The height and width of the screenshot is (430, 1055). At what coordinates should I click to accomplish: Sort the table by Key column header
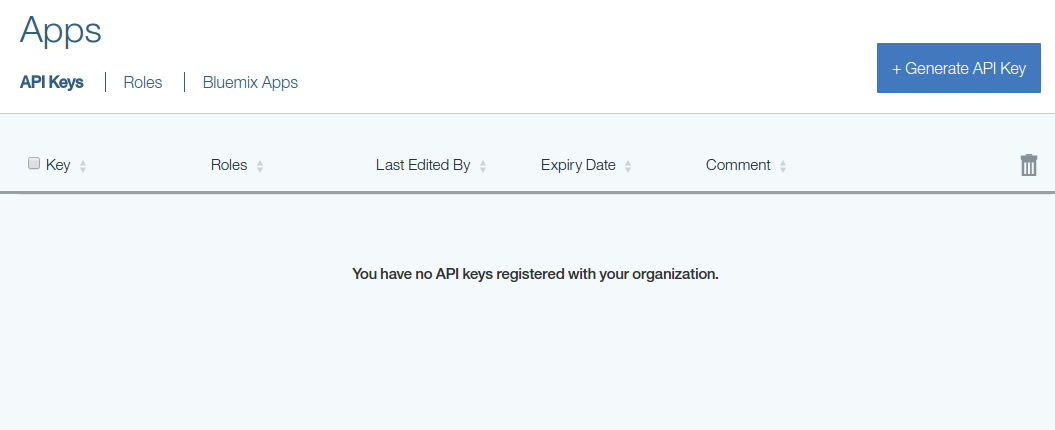tap(58, 165)
